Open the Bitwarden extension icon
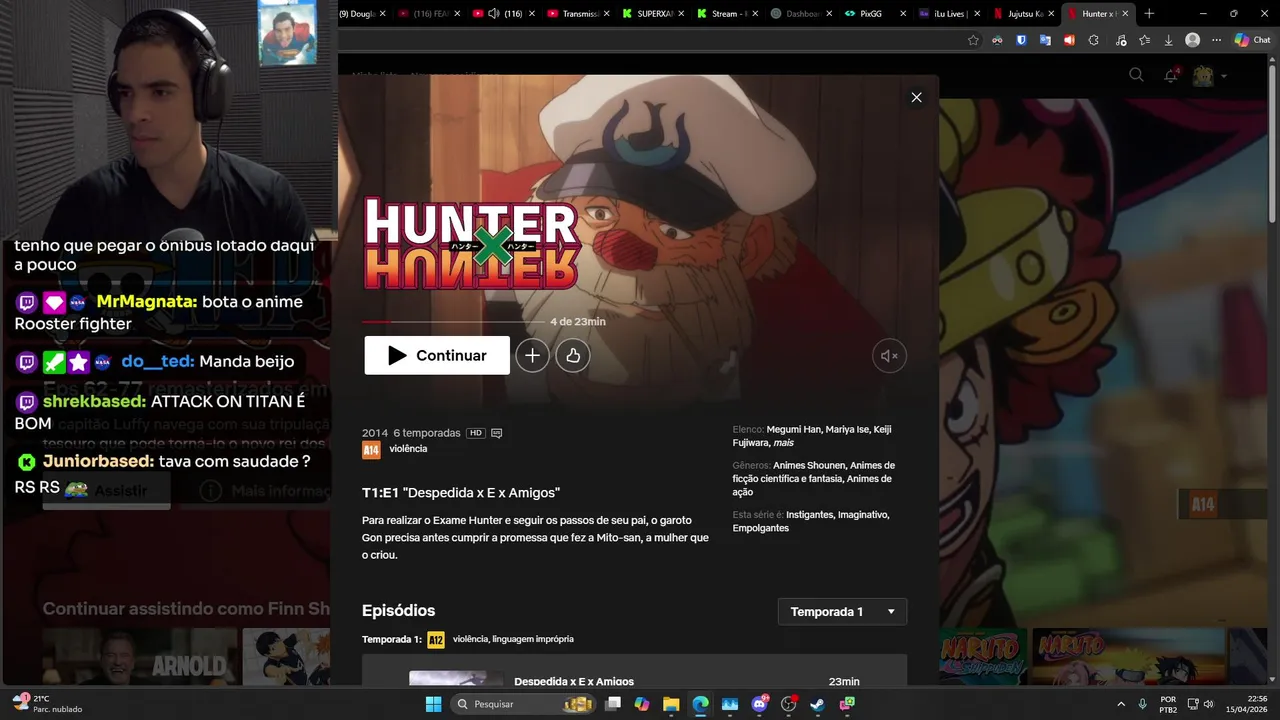The image size is (1280, 720). click(x=1021, y=40)
